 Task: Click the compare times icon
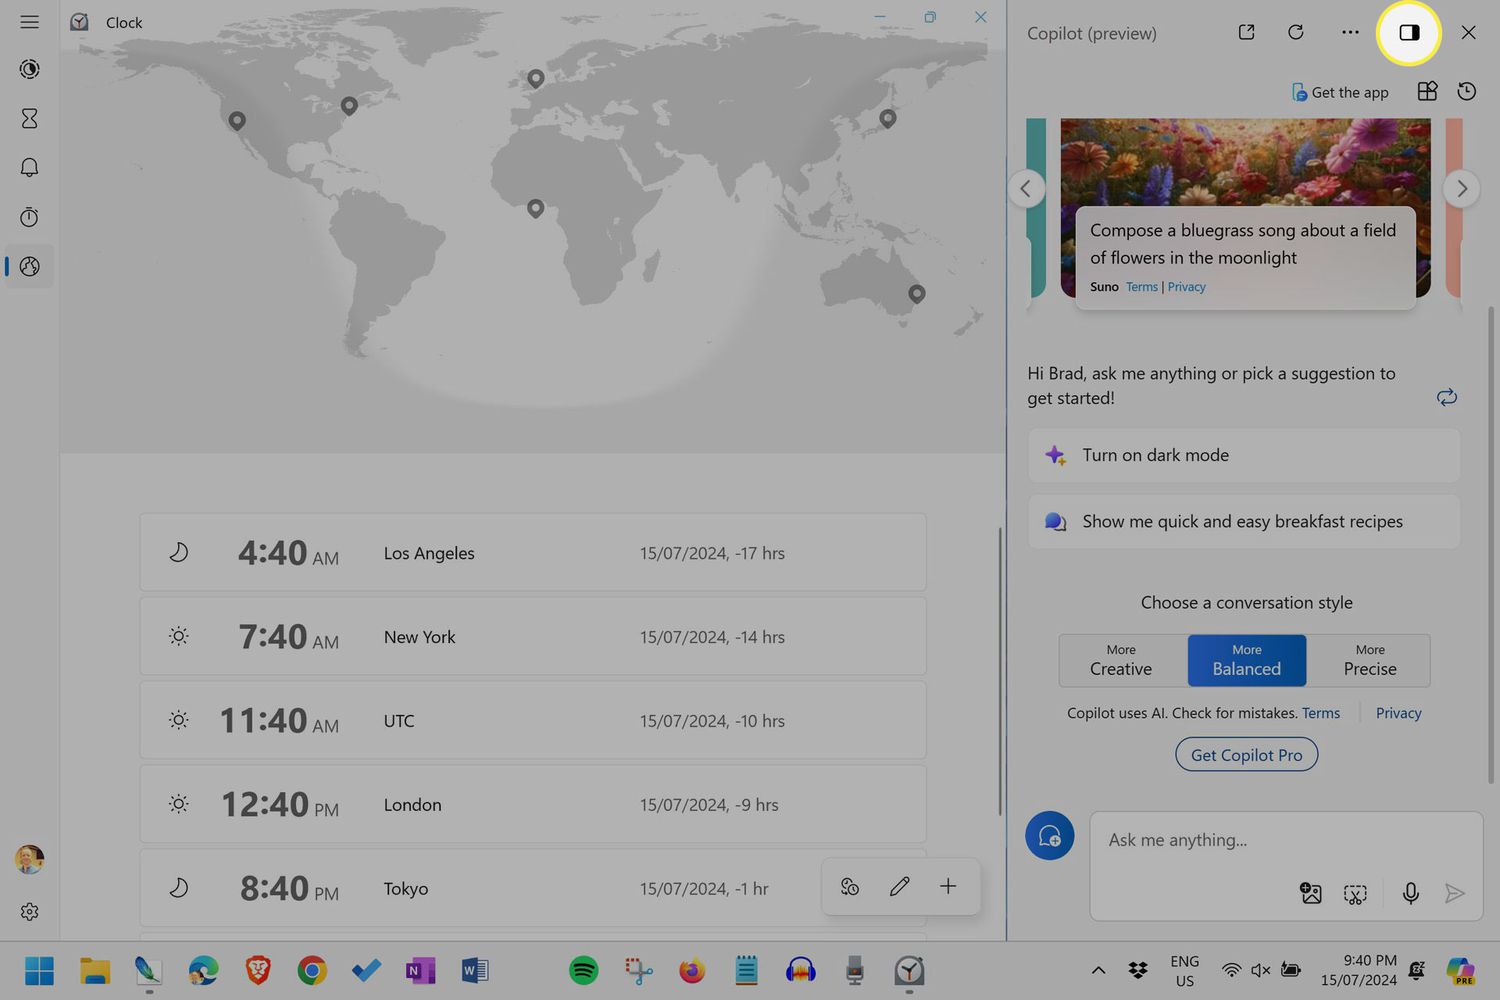[850, 886]
